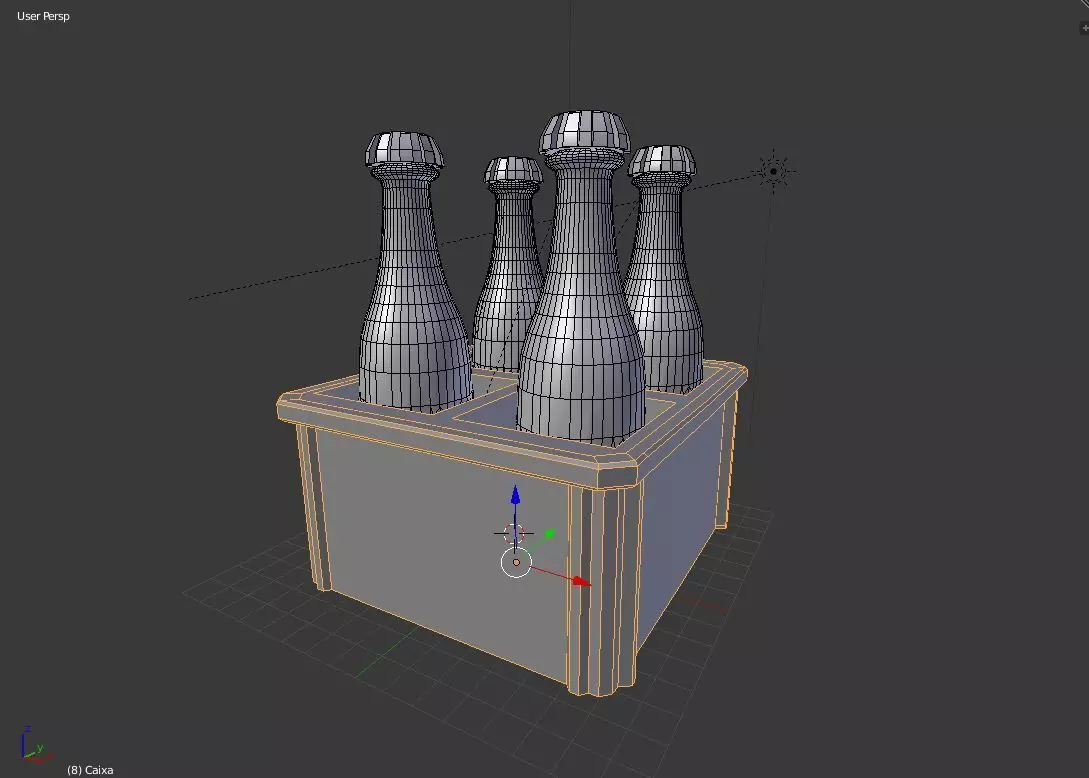Click the red X-axis manipulator arrow
The image size is (1089, 778).
(582, 581)
